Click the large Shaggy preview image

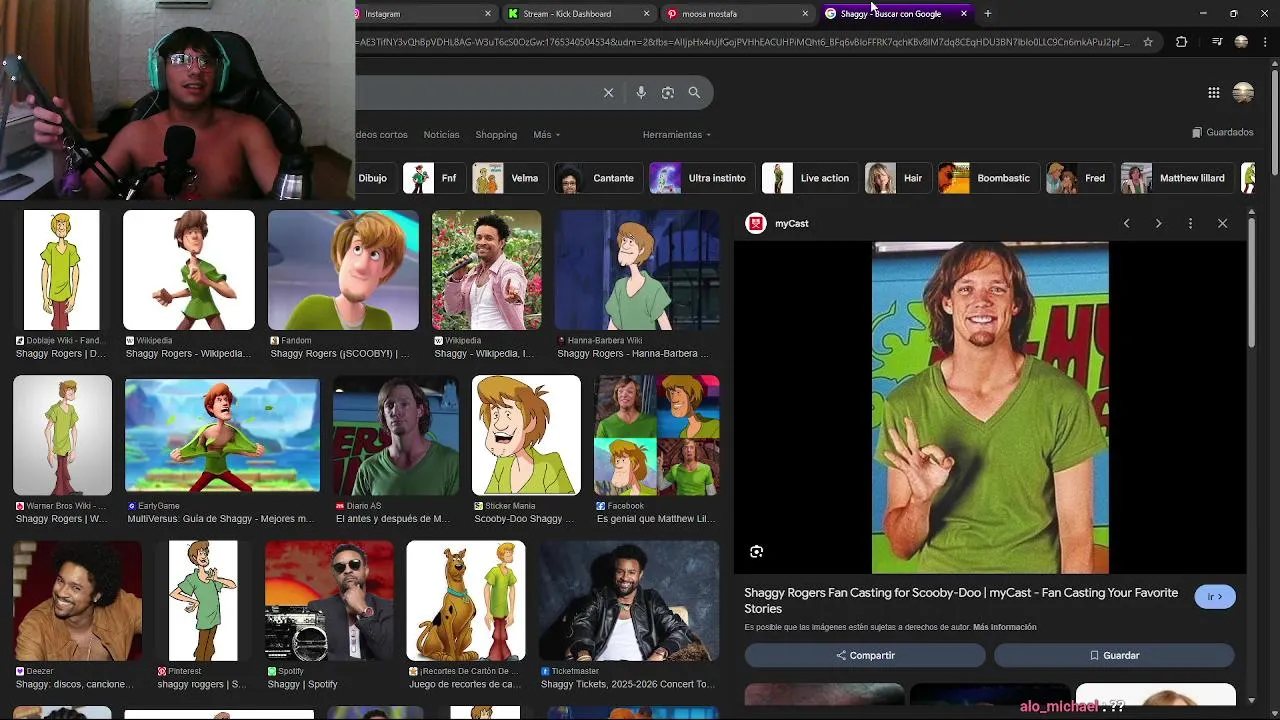[x=990, y=408]
